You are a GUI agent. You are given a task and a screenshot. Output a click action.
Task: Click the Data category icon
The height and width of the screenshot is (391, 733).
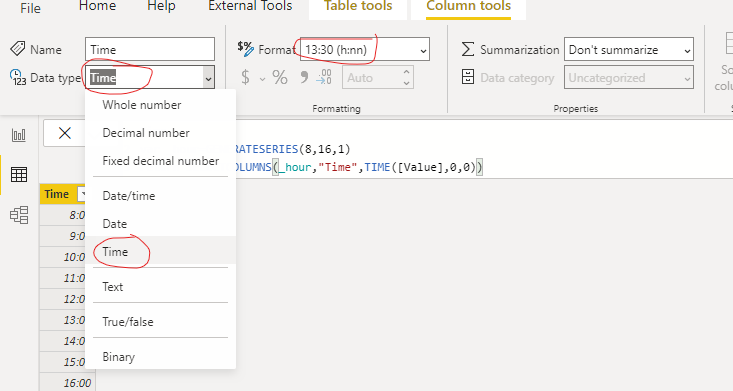click(468, 77)
